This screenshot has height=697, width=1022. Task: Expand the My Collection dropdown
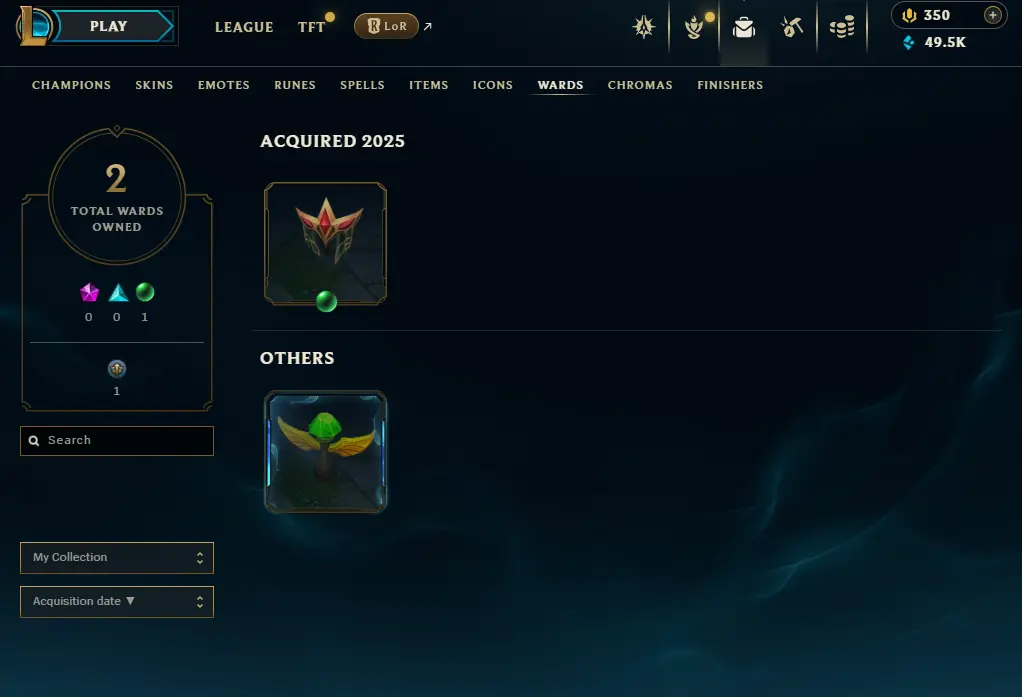(x=117, y=557)
